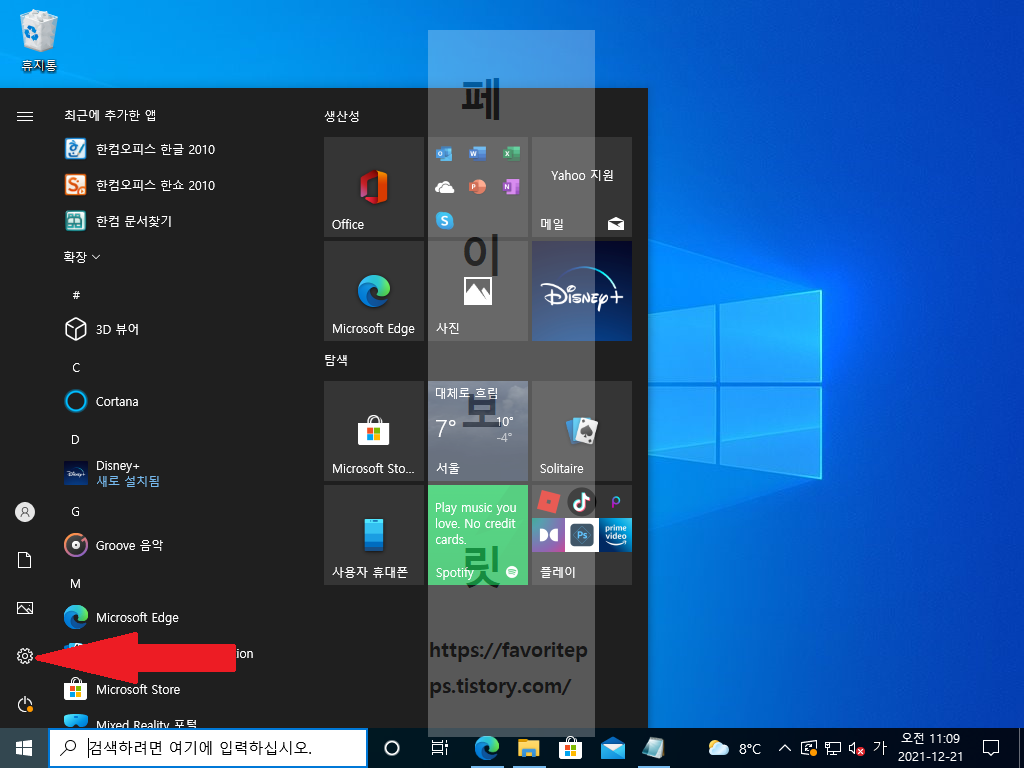The image size is (1024, 768).
Task: Toggle the 가 Korean IME indicator
Action: point(880,747)
